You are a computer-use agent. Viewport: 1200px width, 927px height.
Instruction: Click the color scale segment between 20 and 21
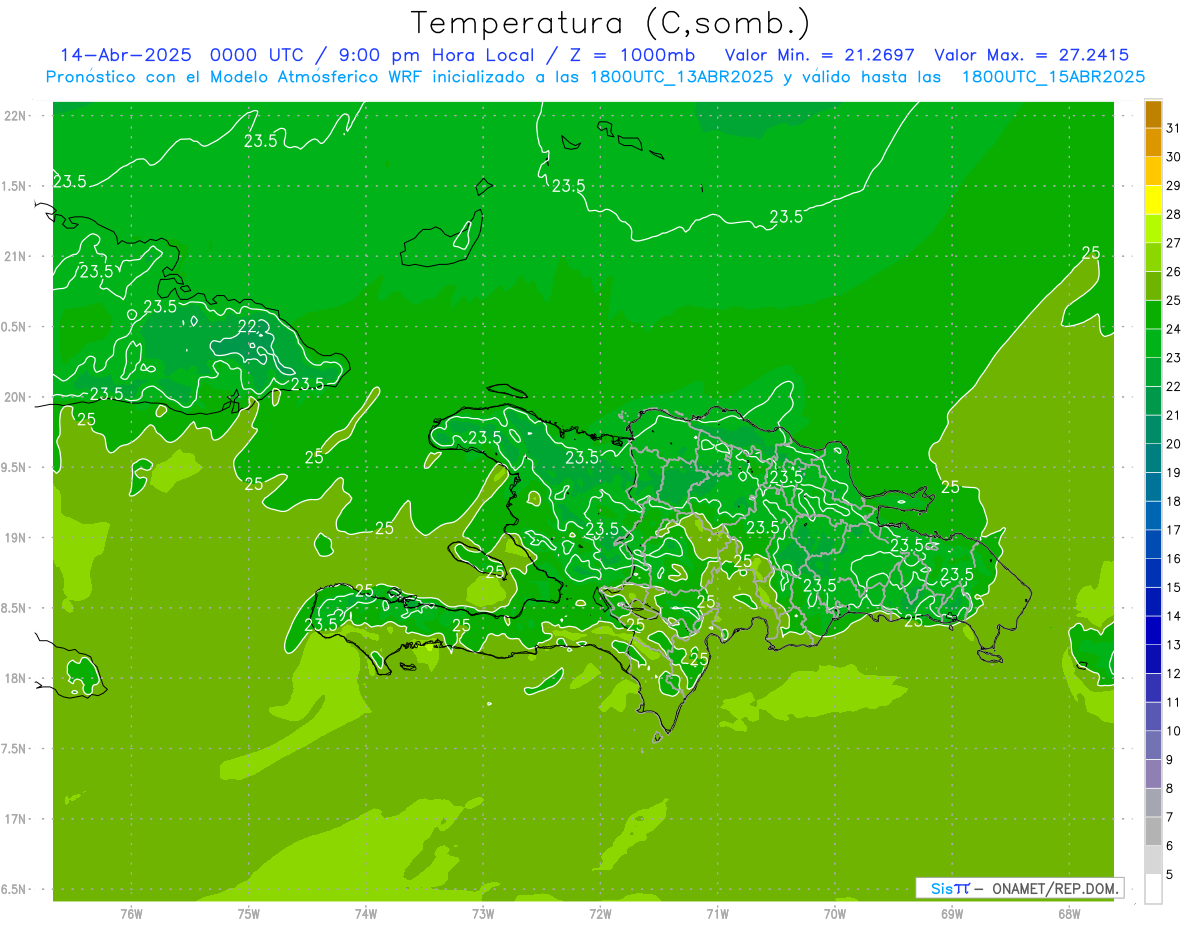(1153, 430)
